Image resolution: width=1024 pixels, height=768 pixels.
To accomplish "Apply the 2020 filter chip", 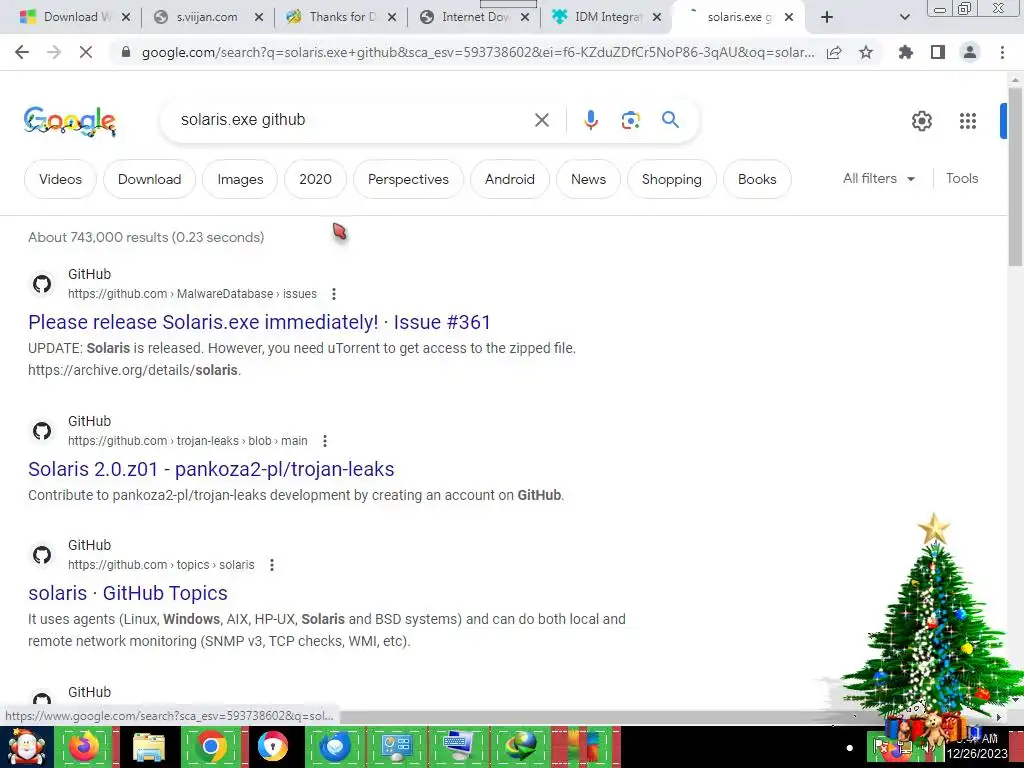I will [x=315, y=179].
